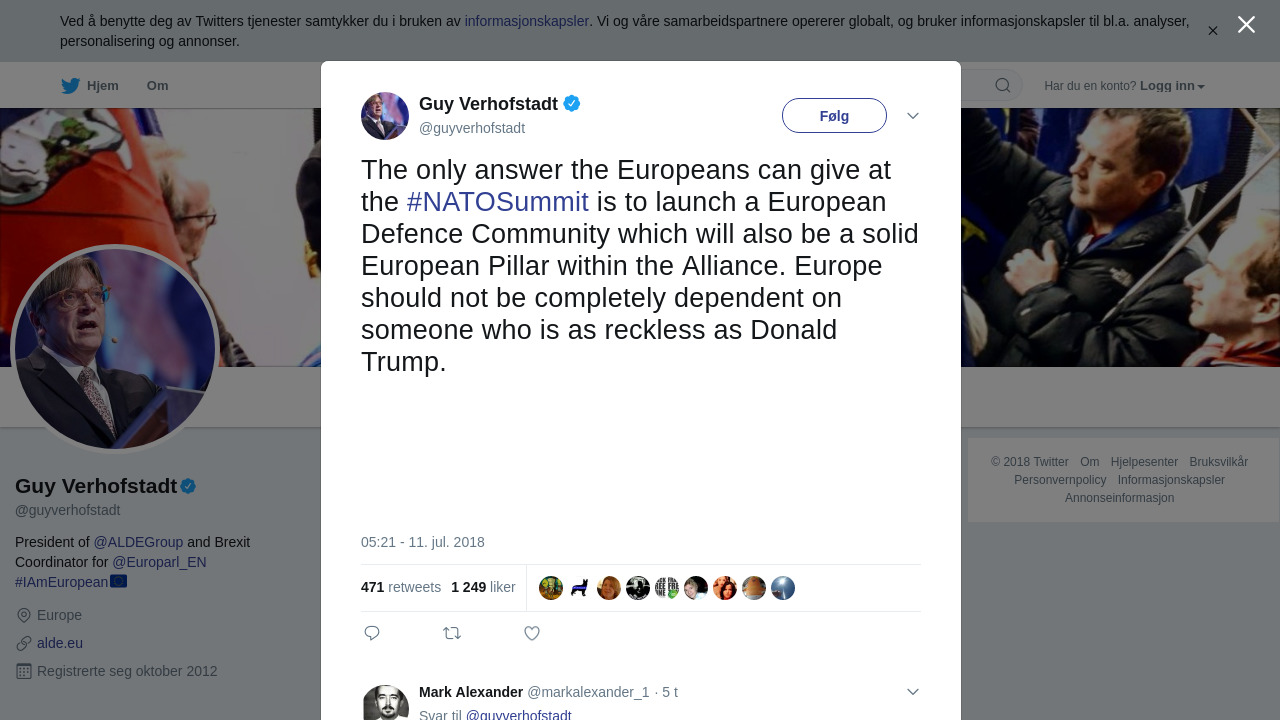Click the retweet arrows icon
The width and height of the screenshot is (1280, 720).
(452, 633)
